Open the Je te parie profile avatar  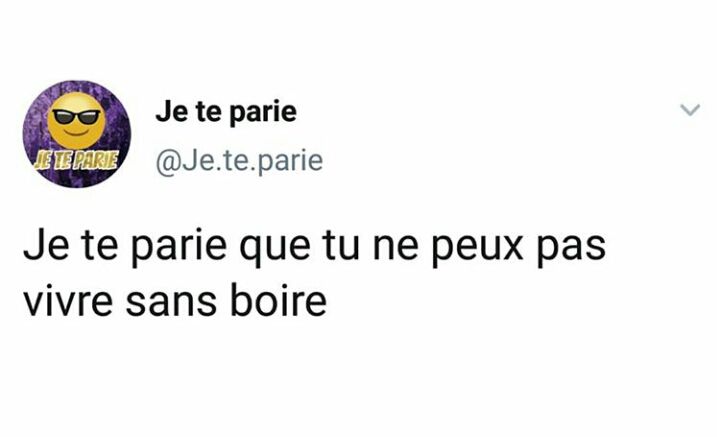coord(77,134)
